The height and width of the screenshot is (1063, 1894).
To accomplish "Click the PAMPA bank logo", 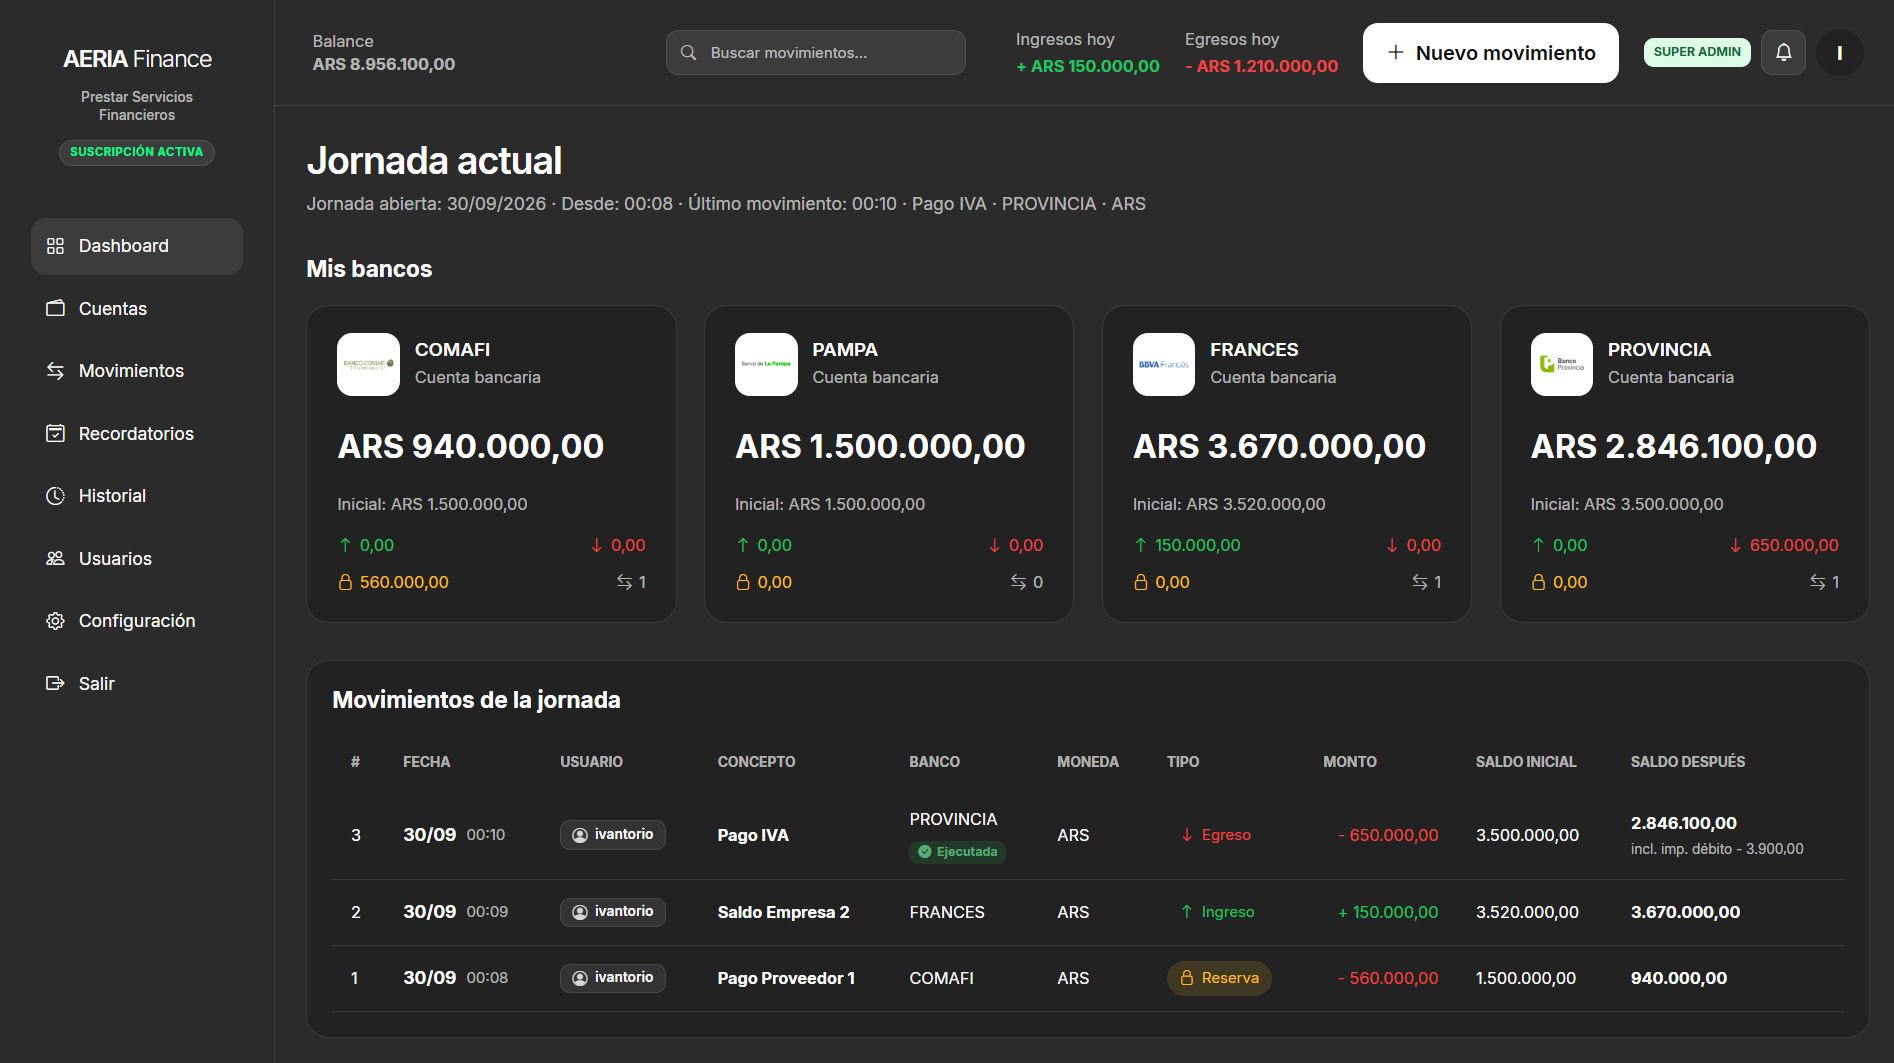I will point(766,364).
